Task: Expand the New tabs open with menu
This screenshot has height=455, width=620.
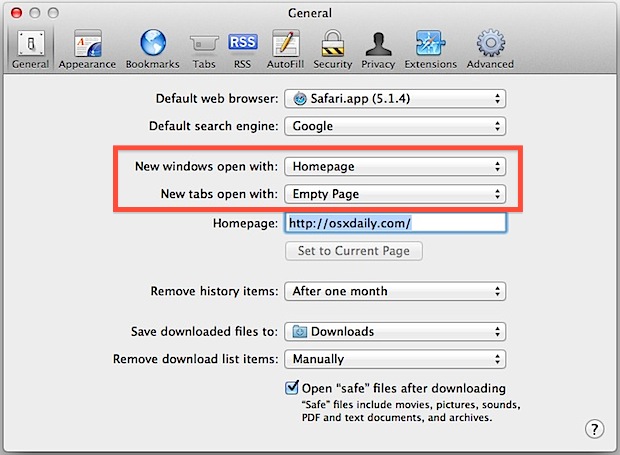Action: (395, 194)
